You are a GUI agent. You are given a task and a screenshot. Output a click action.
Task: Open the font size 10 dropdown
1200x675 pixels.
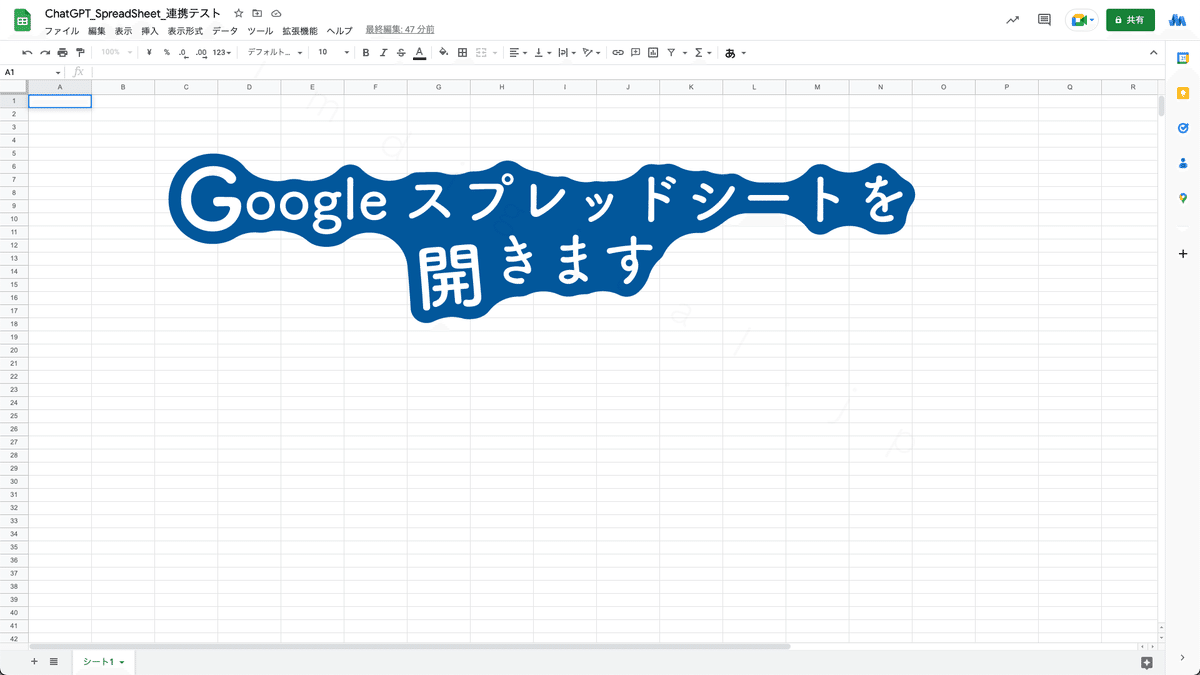point(334,52)
